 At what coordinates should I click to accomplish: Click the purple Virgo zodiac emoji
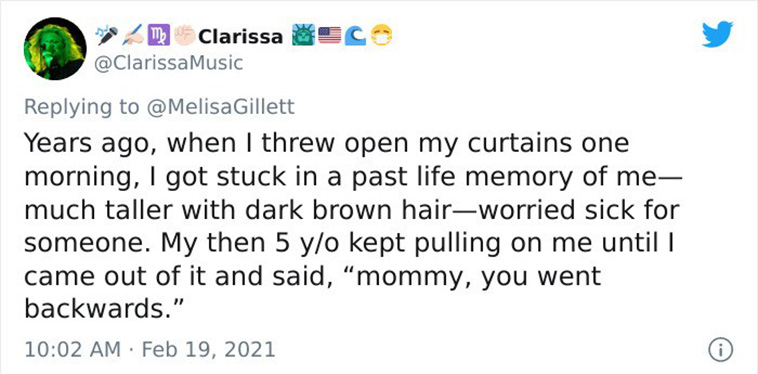pos(159,36)
